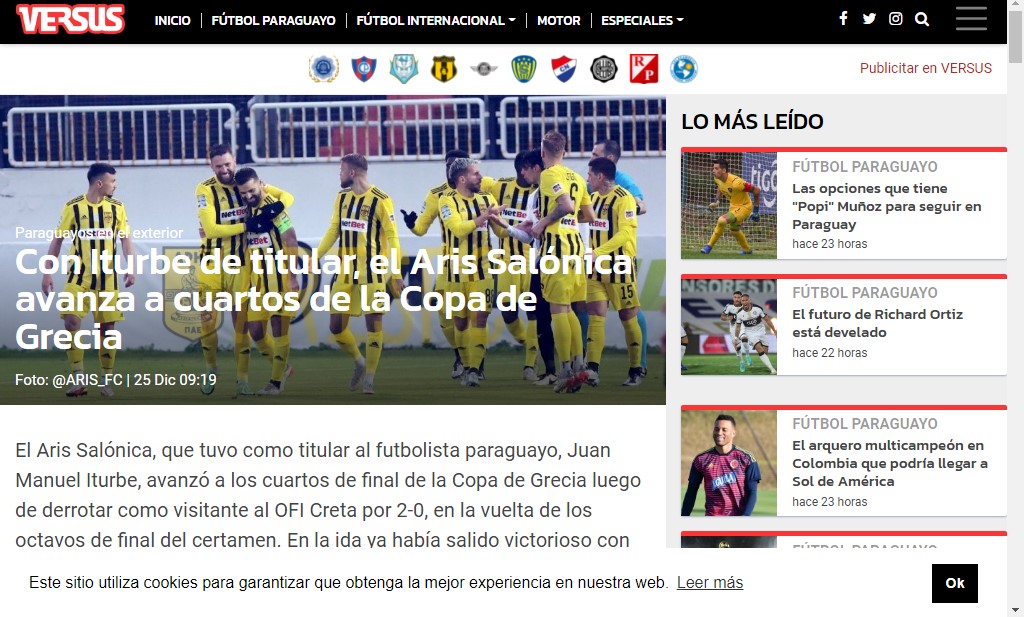Open the Twitter icon in the header
Screen dimensions: 1024x617
(x=869, y=18)
